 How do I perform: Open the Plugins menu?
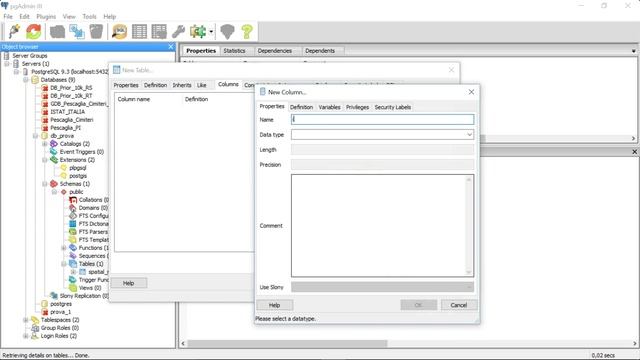tap(46, 16)
